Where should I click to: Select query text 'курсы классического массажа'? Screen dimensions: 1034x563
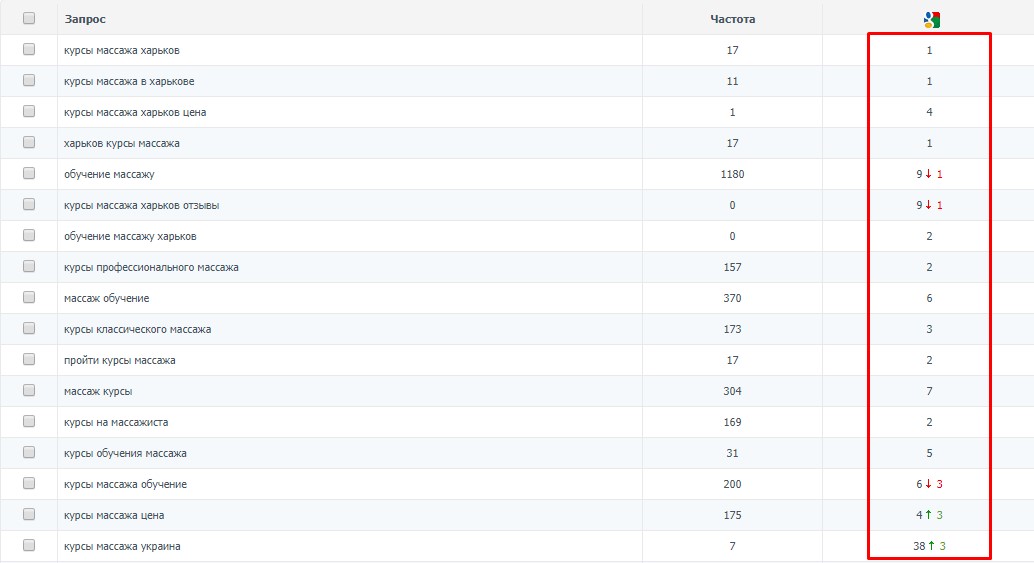click(x=137, y=329)
